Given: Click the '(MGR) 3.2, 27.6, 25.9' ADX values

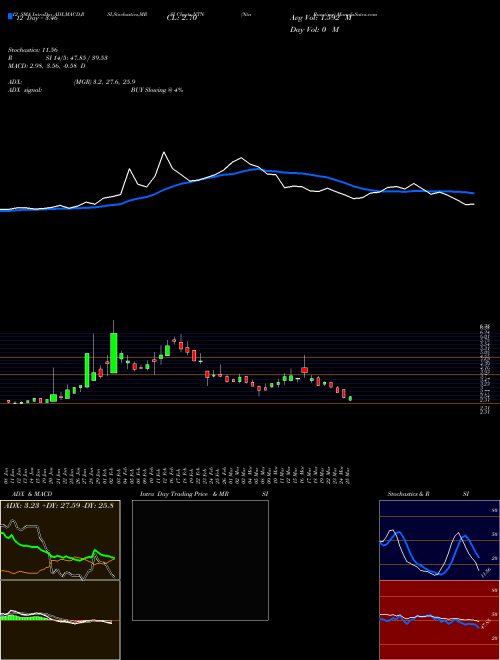Looking at the screenshot, I should click(104, 82).
